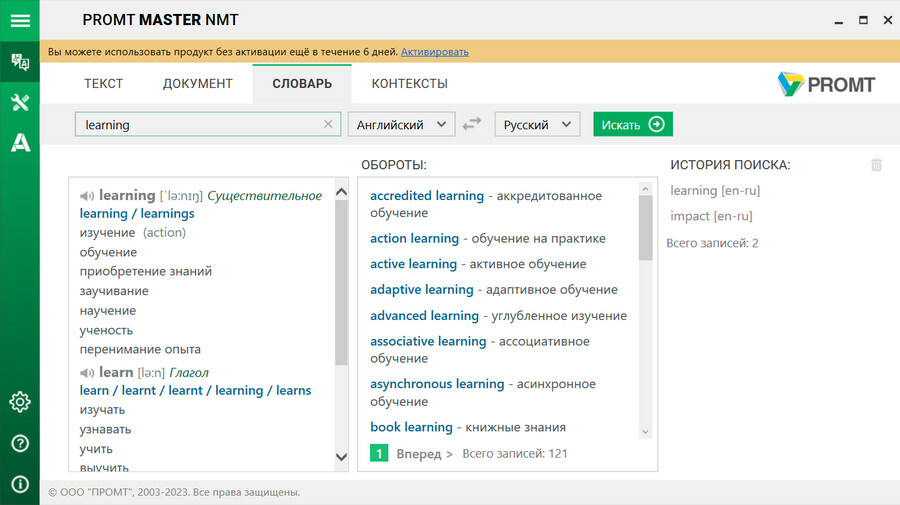This screenshot has width=900, height=505.
Task: Click the phrase 'action learning'
Action: click(x=414, y=238)
